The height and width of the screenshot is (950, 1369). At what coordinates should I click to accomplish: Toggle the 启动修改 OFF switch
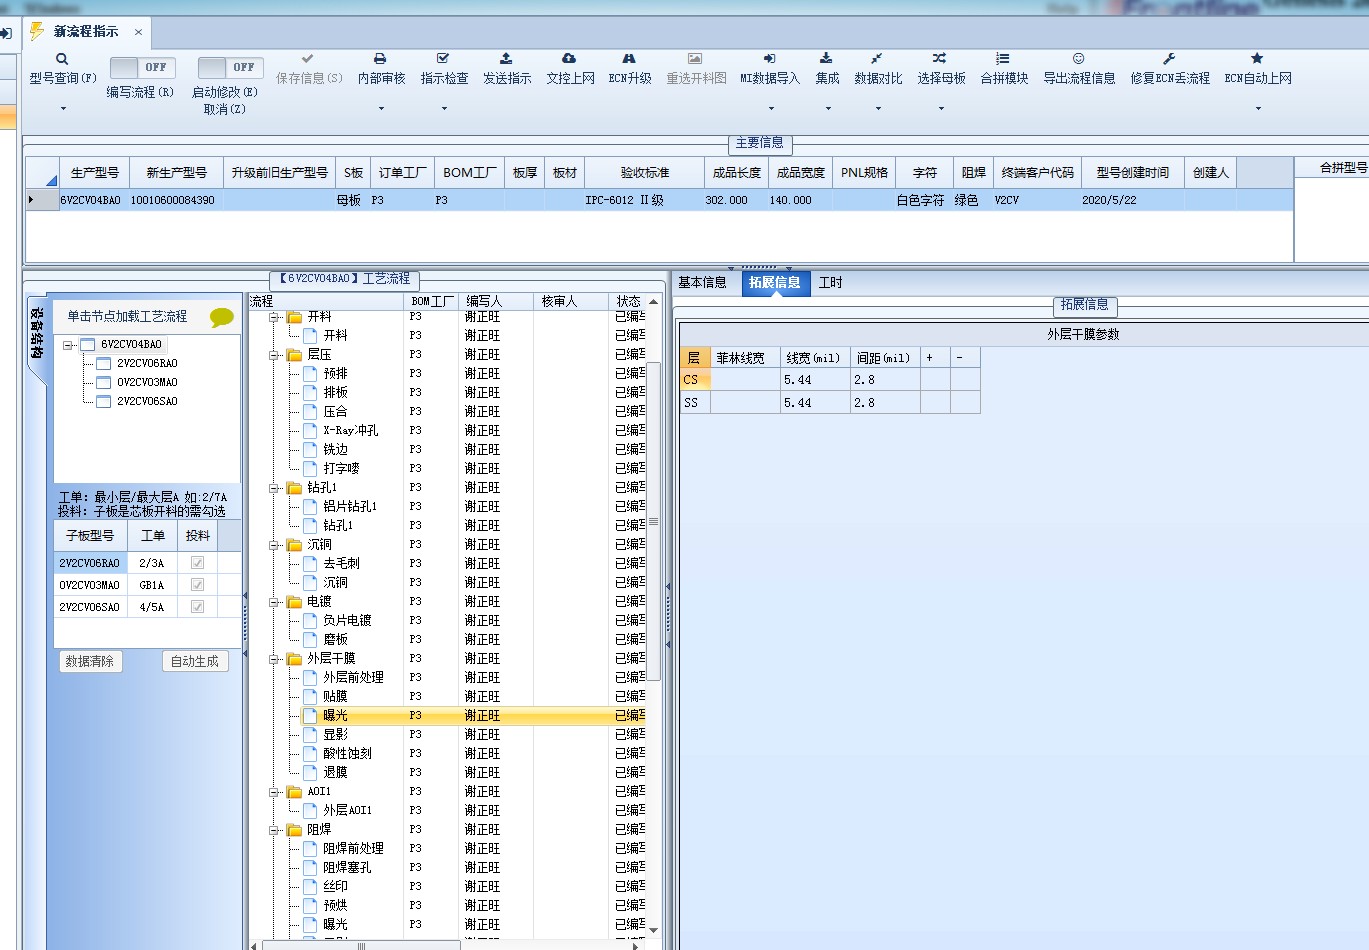click(x=230, y=67)
